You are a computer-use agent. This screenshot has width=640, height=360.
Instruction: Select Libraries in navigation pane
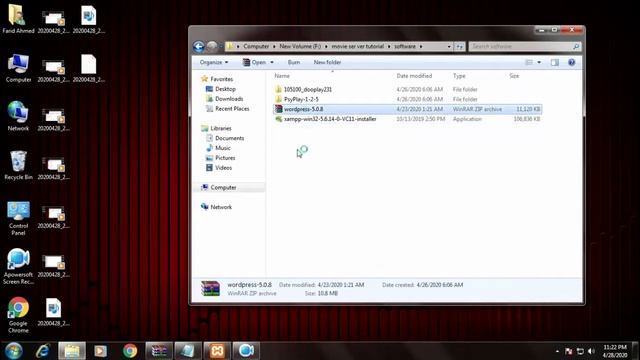(x=221, y=128)
